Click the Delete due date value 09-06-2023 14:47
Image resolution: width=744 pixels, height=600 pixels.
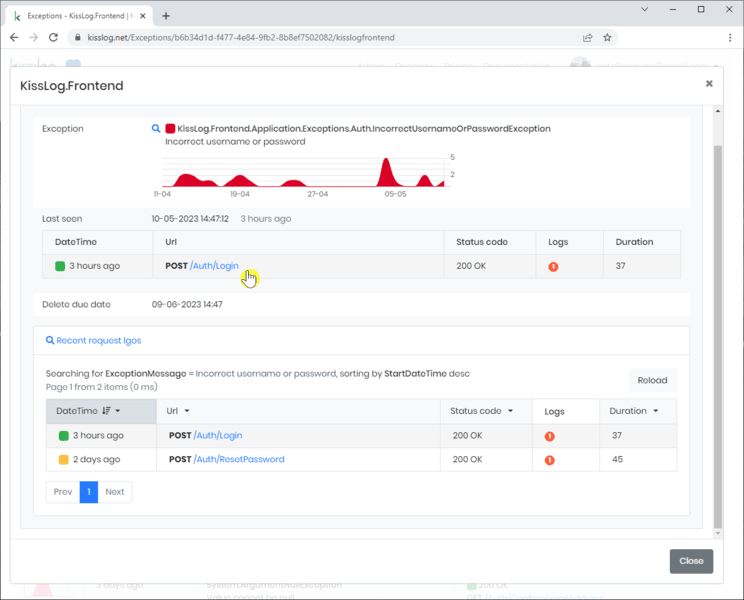click(187, 305)
